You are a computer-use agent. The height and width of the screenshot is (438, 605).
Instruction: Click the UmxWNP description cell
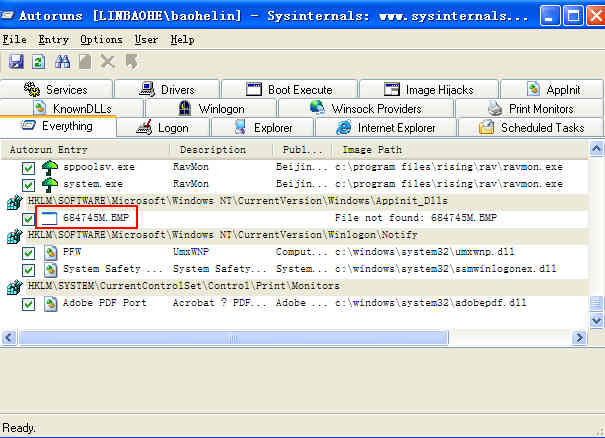(191, 252)
